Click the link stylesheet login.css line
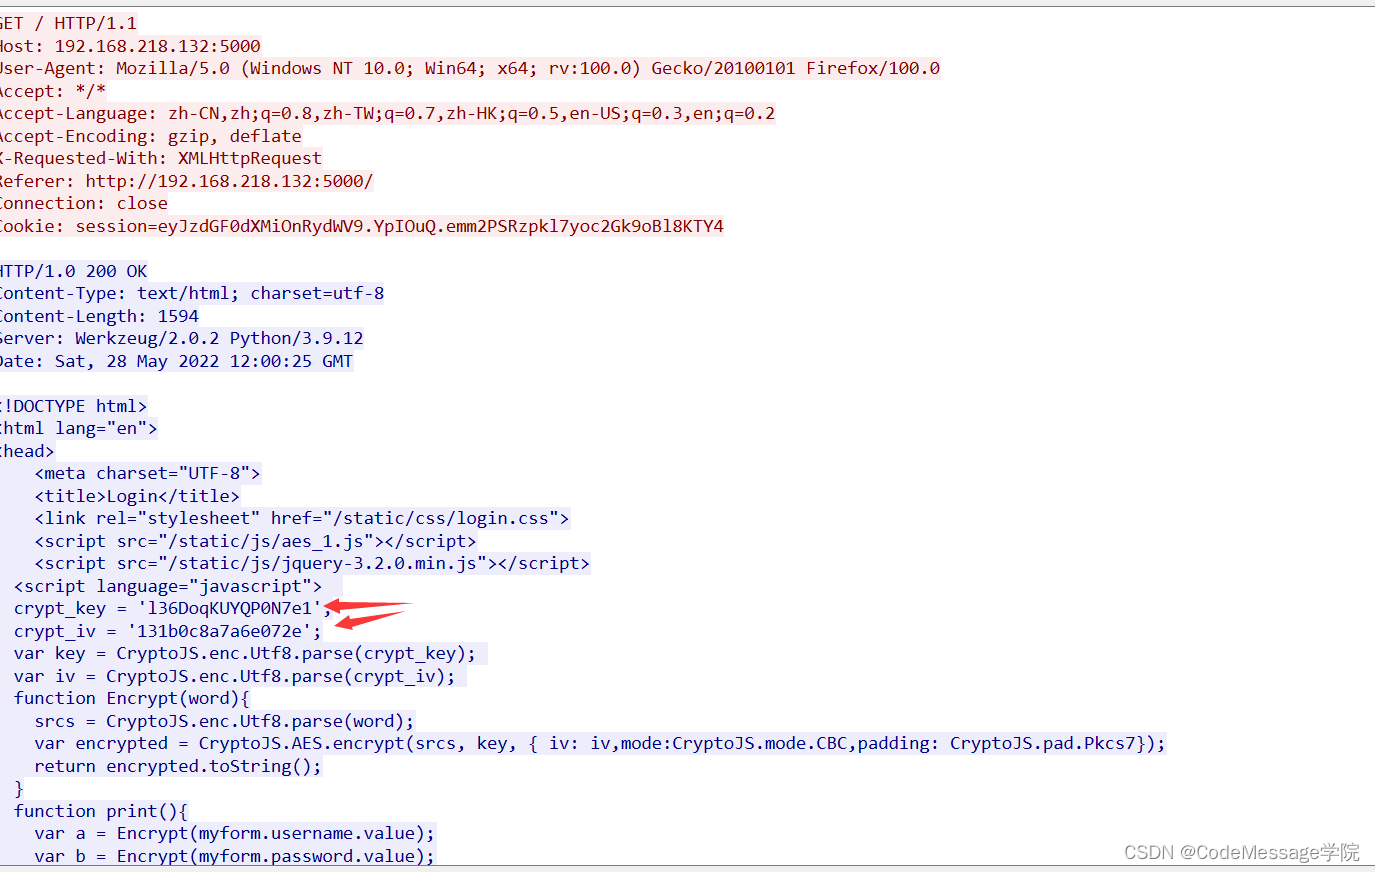Viewport: 1375px width, 872px height. [x=302, y=518]
